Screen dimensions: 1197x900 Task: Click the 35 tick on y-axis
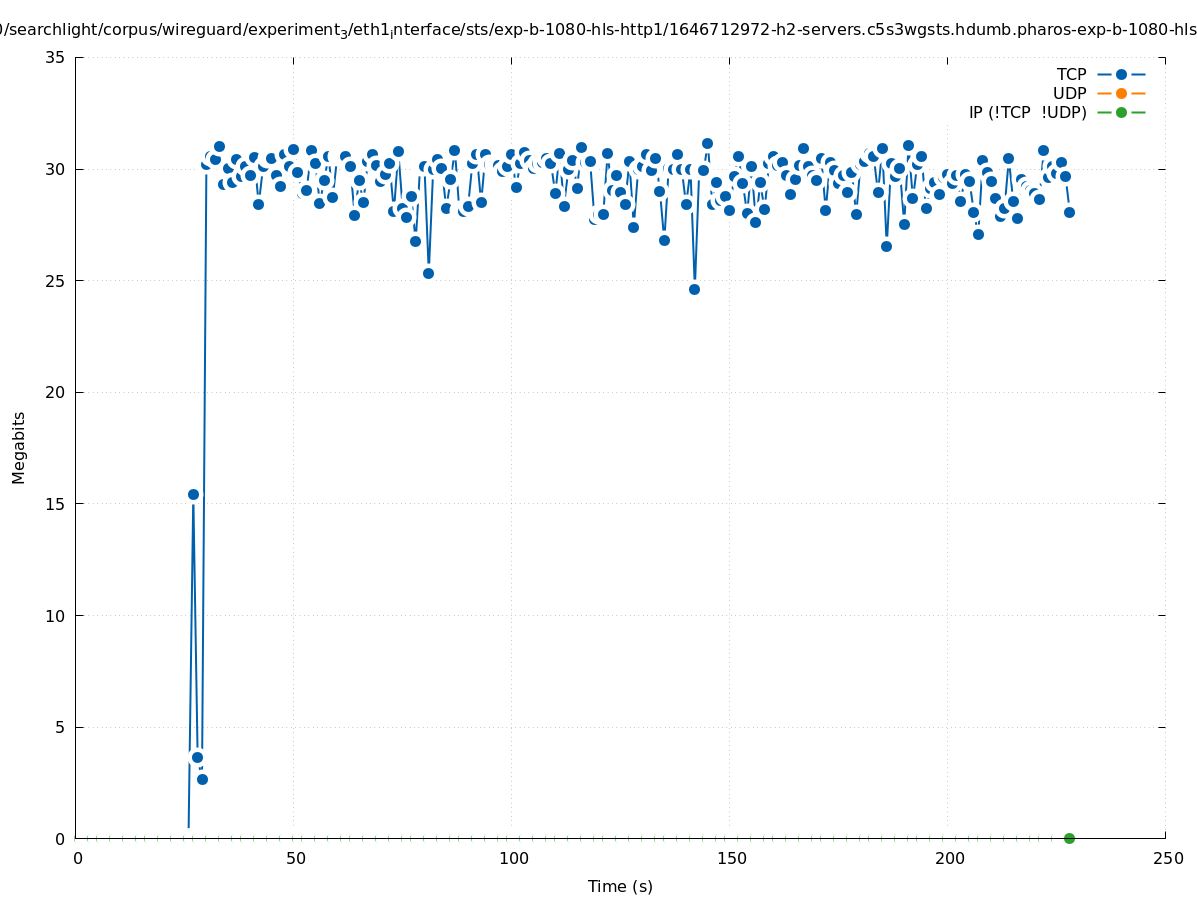pos(55,57)
